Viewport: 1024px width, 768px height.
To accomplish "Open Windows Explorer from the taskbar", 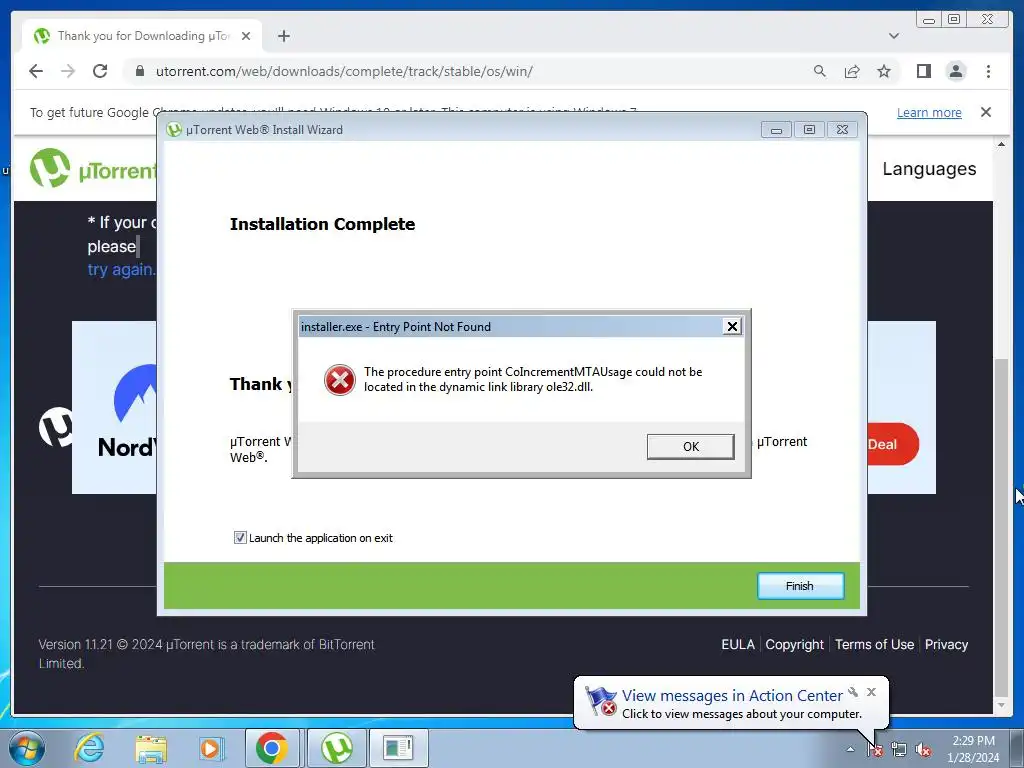I will coord(151,748).
